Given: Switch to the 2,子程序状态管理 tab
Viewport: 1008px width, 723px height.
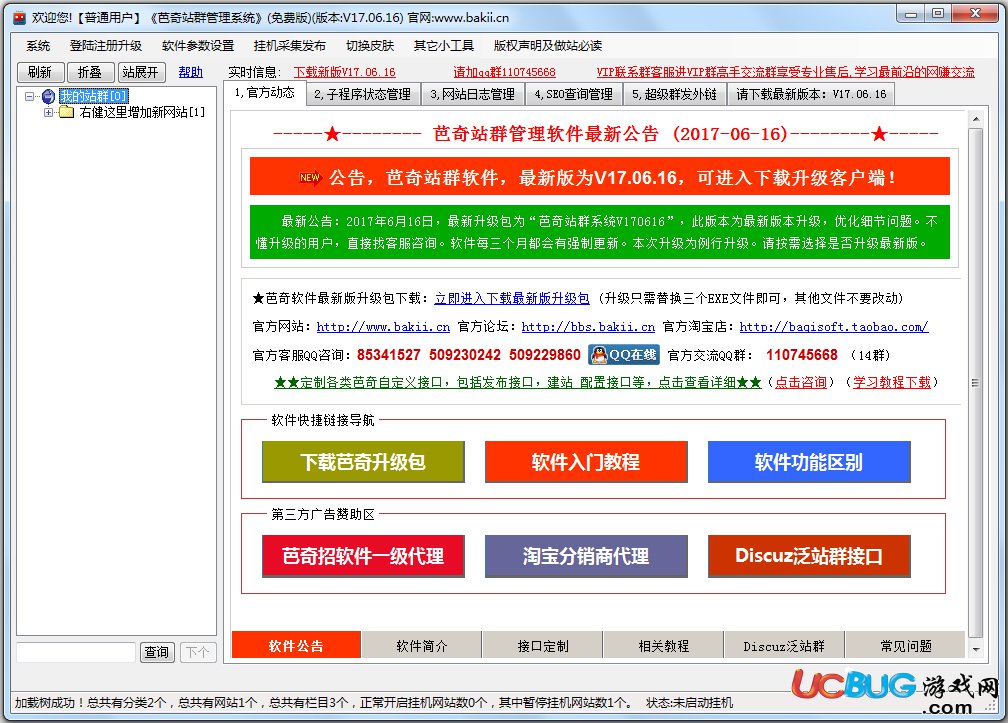Looking at the screenshot, I should point(363,94).
